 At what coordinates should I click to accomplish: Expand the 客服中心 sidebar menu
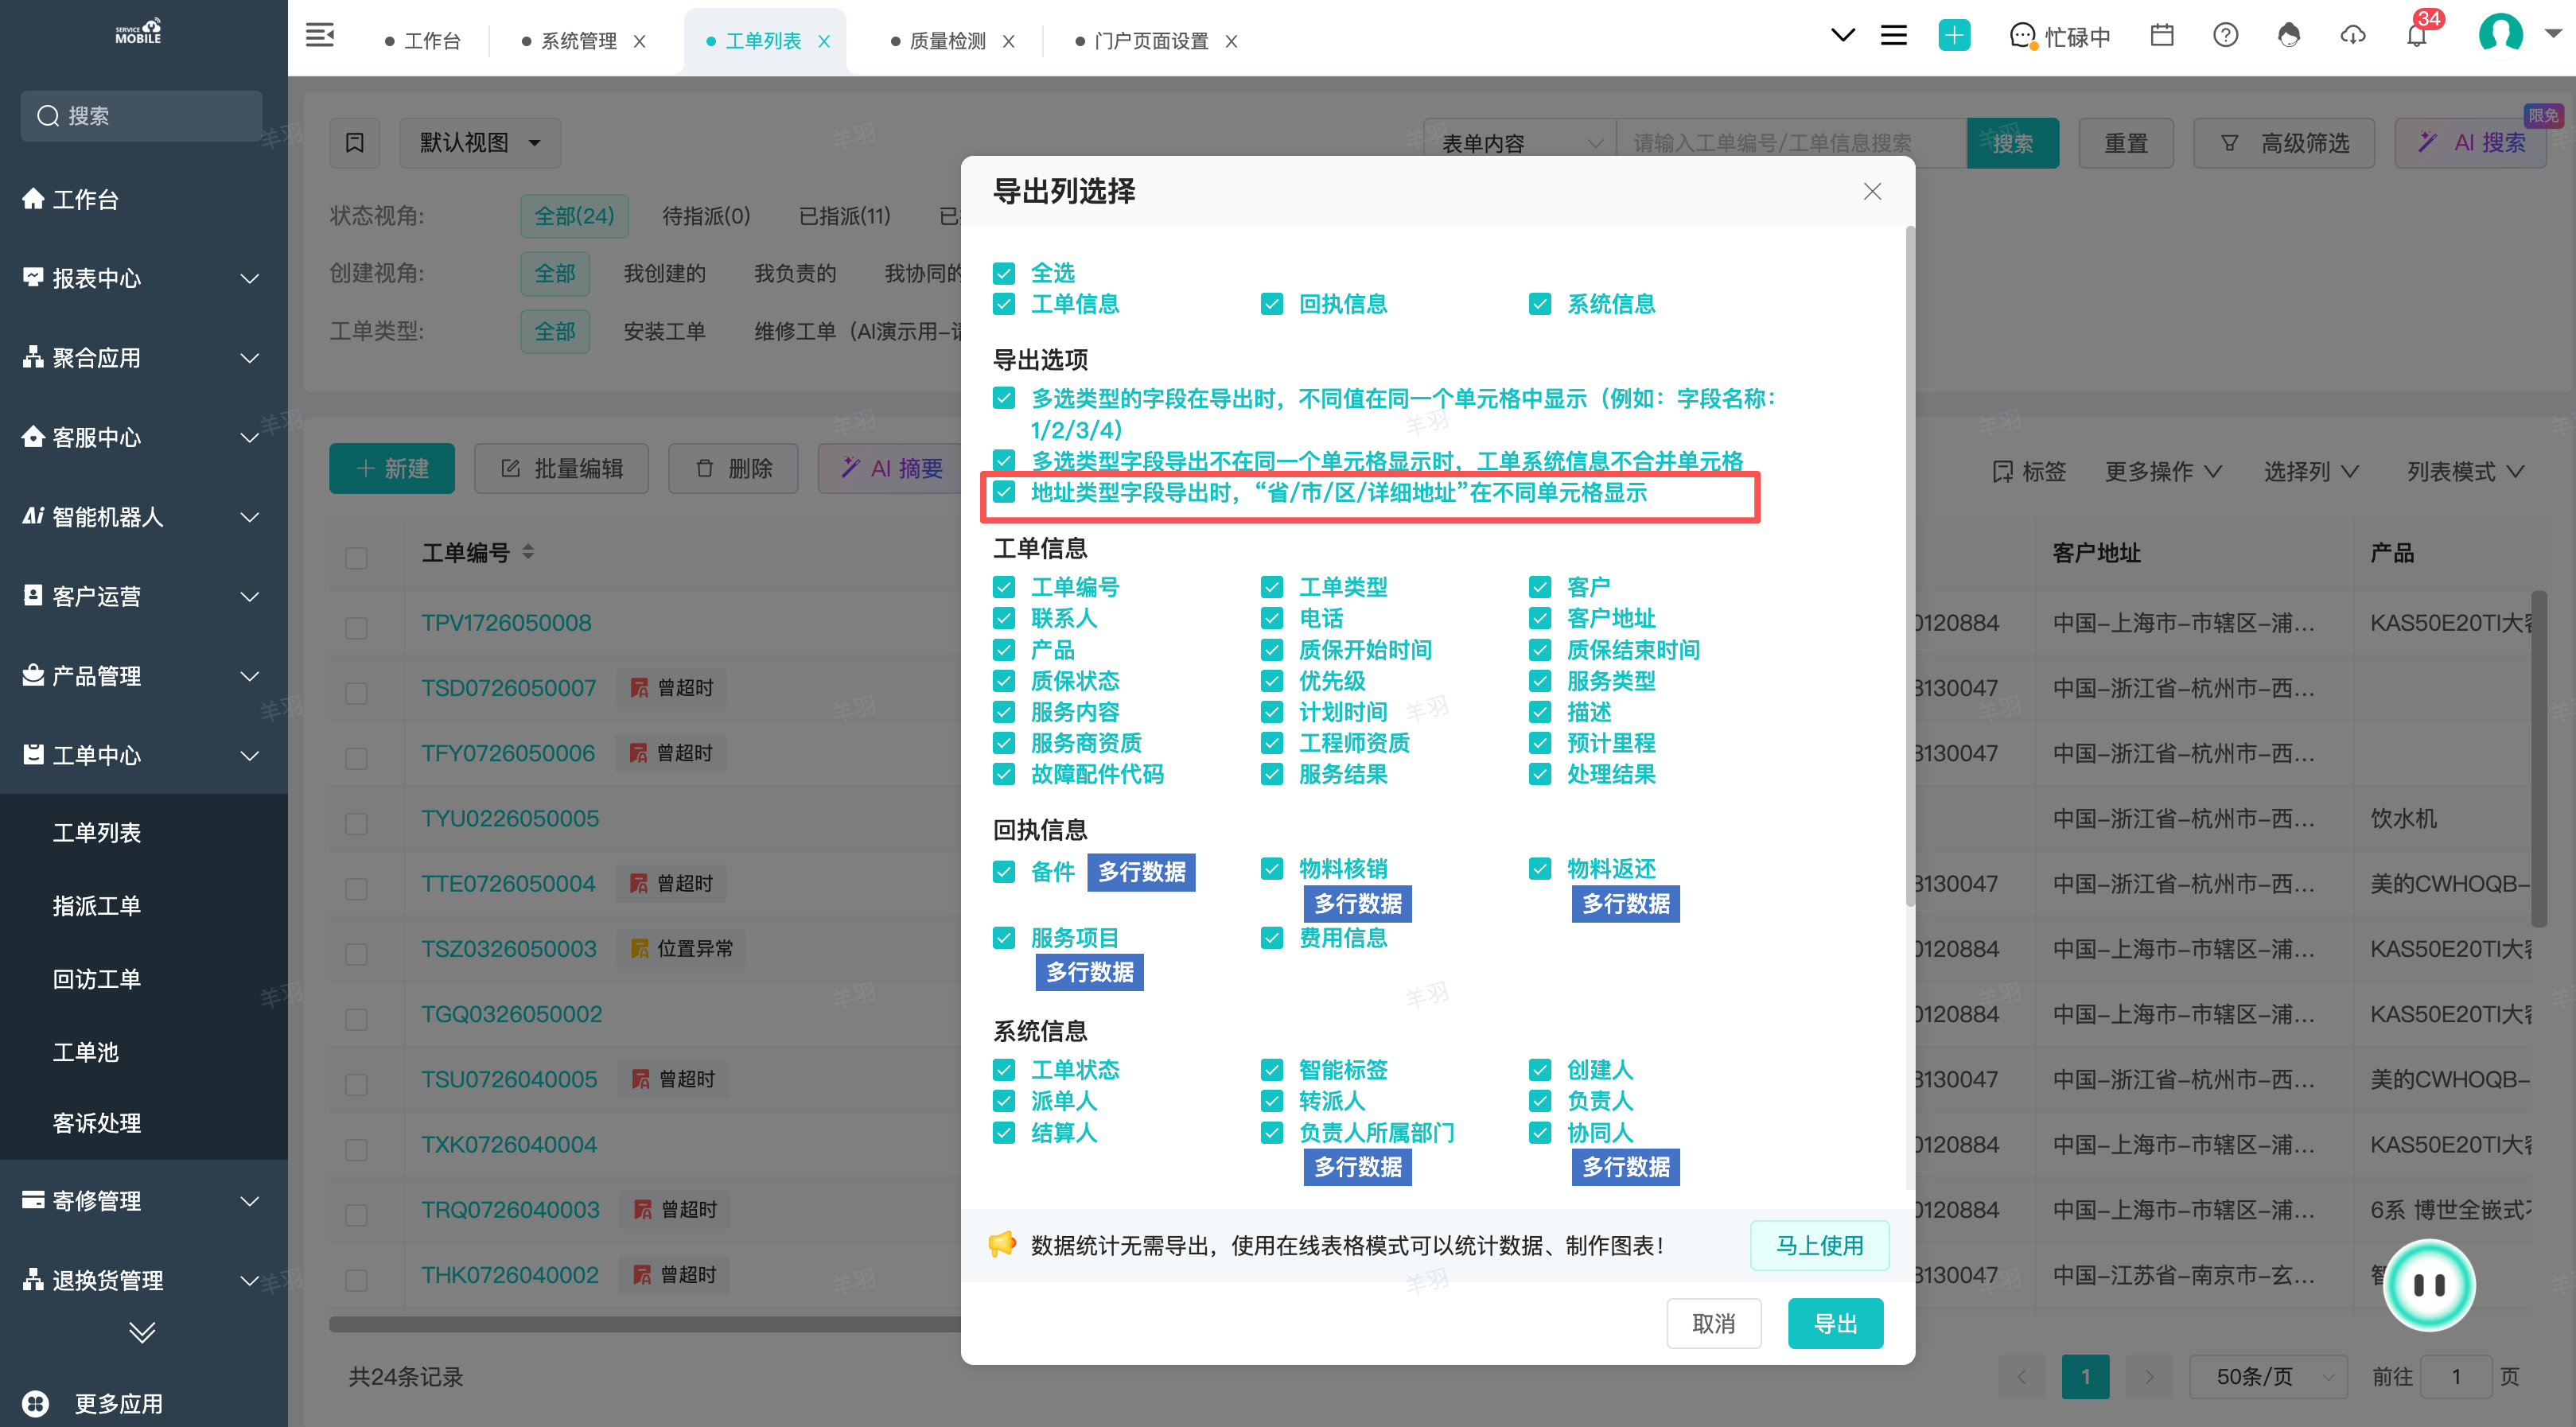pyautogui.click(x=144, y=437)
